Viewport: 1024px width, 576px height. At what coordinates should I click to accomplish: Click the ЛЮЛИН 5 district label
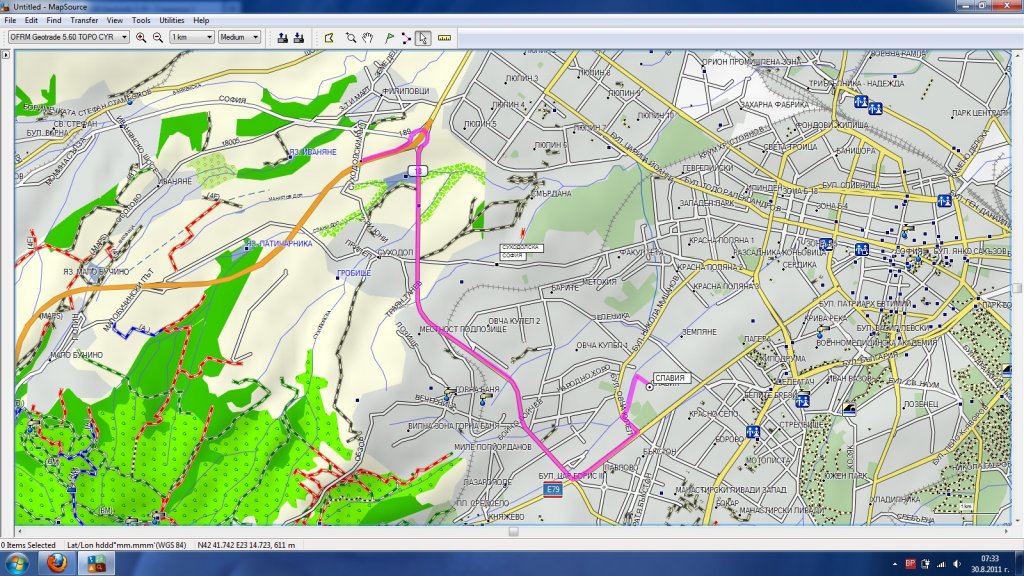click(480, 123)
